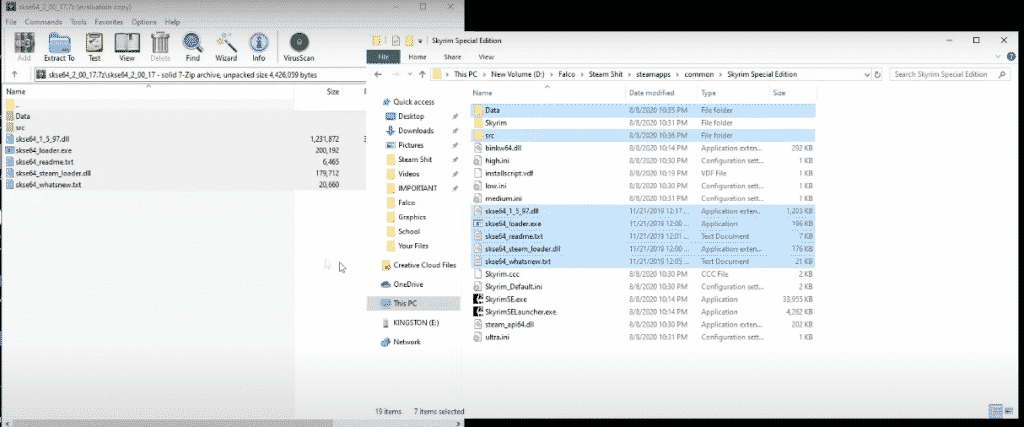1024x427 pixels.
Task: Open WinRAR File menu
Action: (10, 22)
